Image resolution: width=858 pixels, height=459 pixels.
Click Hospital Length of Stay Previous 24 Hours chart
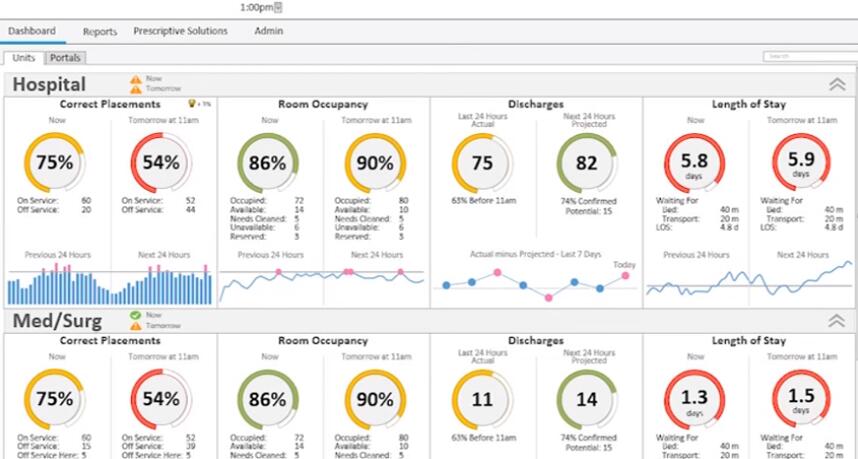point(697,283)
